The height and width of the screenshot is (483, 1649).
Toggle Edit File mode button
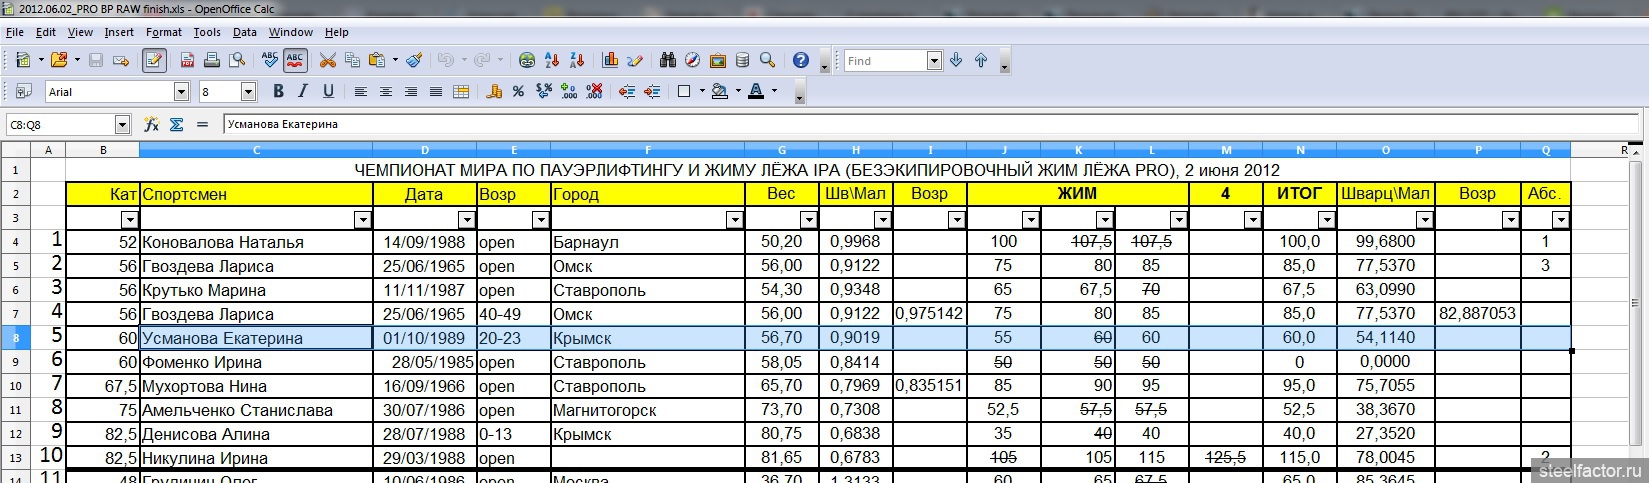point(154,61)
